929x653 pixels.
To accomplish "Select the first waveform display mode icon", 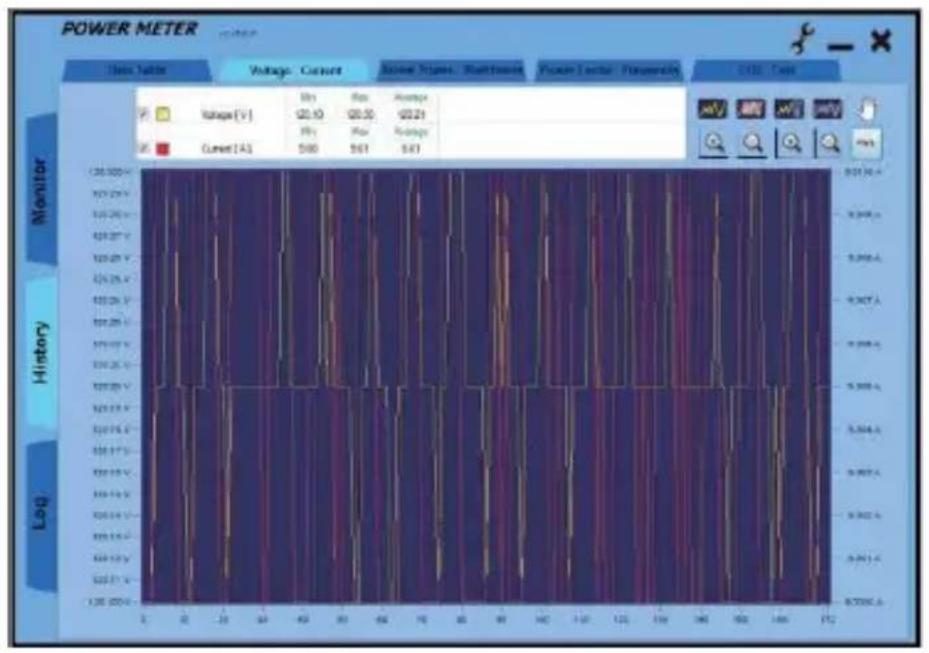I will point(713,109).
